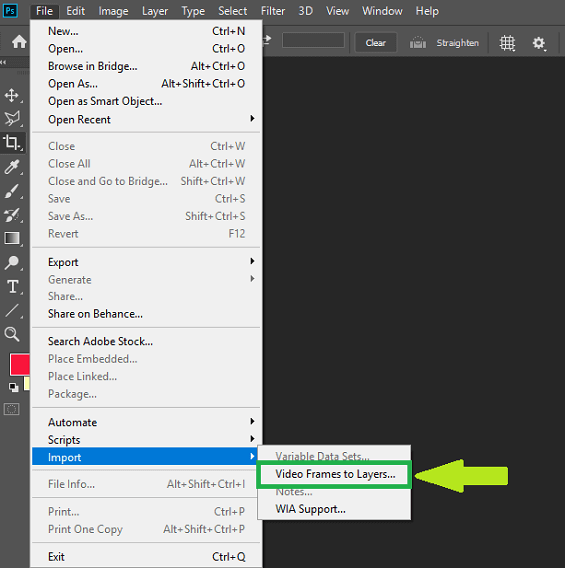Select the Horizontal Type tool
Image resolution: width=565 pixels, height=568 pixels.
coord(12,287)
